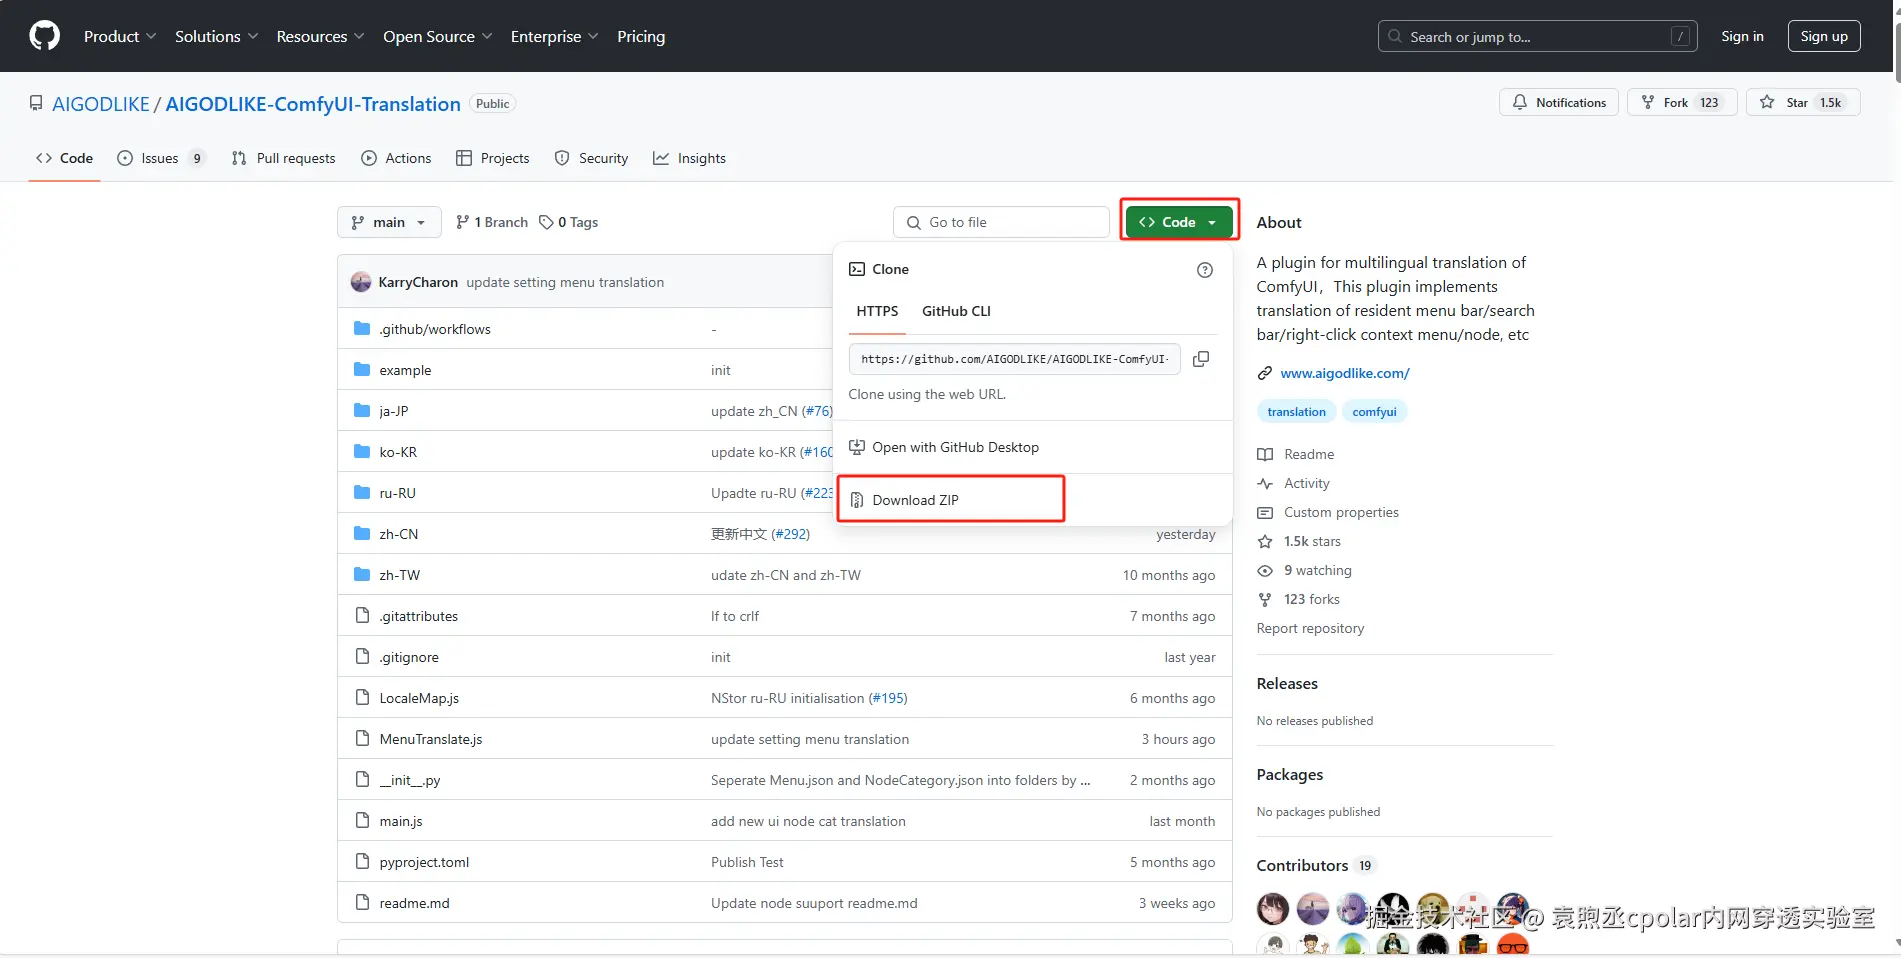Click the fork icon beside 123 forks
This screenshot has width=1901, height=958.
(x=1265, y=599)
